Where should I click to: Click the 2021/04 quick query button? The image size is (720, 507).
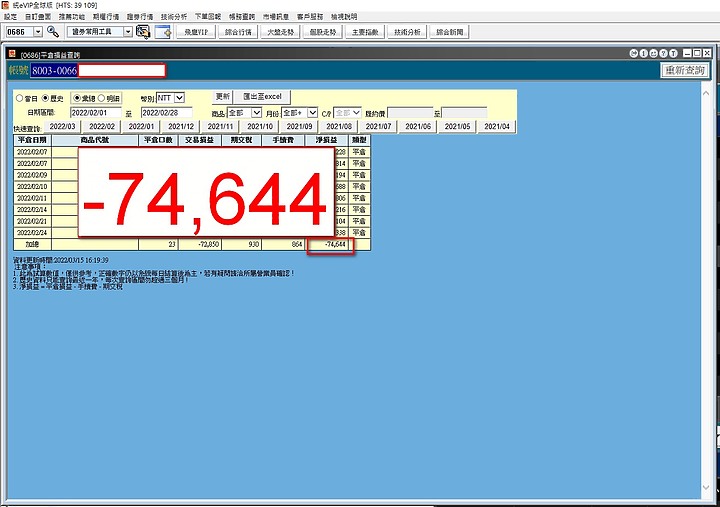coord(497,126)
